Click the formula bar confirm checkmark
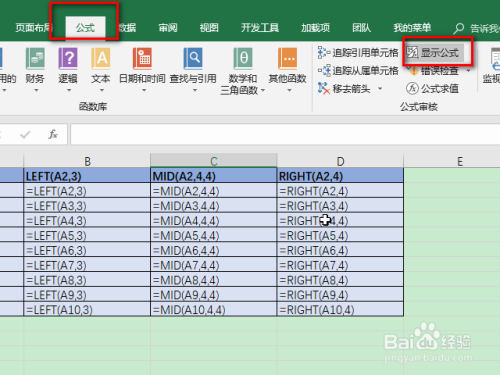 click(x=25, y=134)
